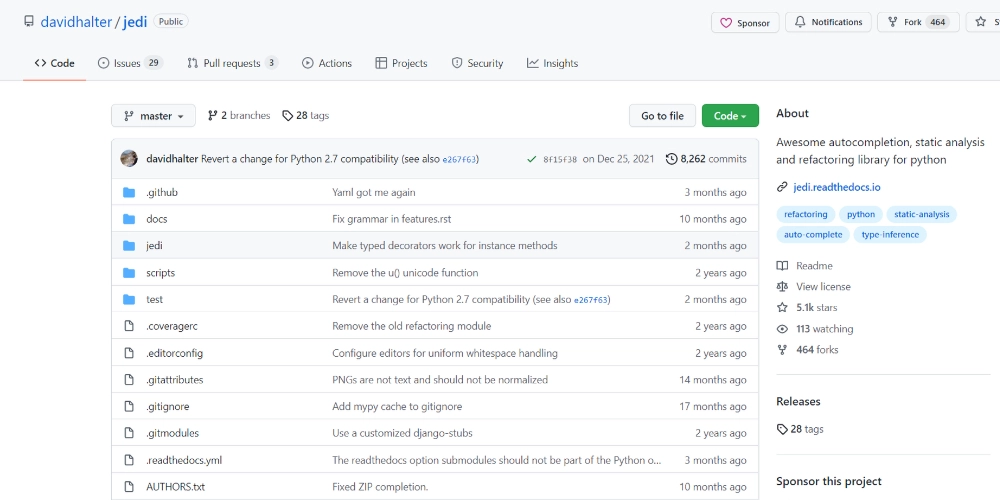Go to the Actions tab
This screenshot has width=1000, height=500.
pos(327,63)
